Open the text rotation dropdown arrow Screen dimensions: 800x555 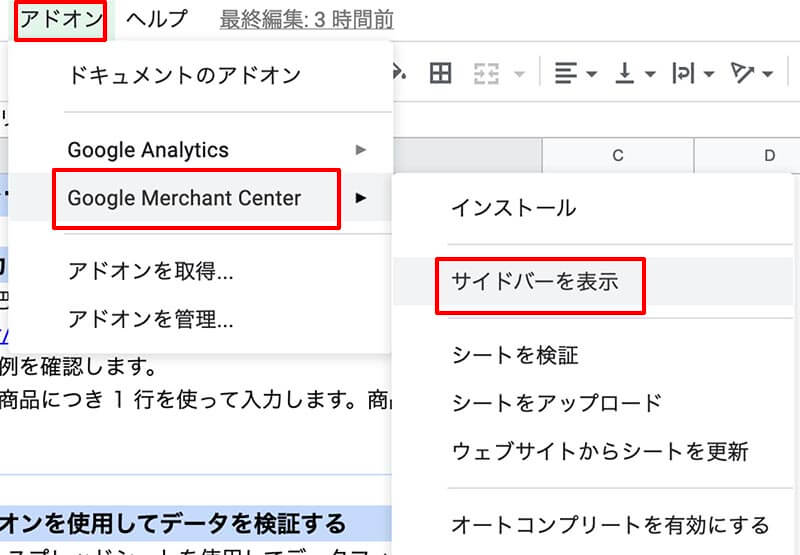[768, 74]
